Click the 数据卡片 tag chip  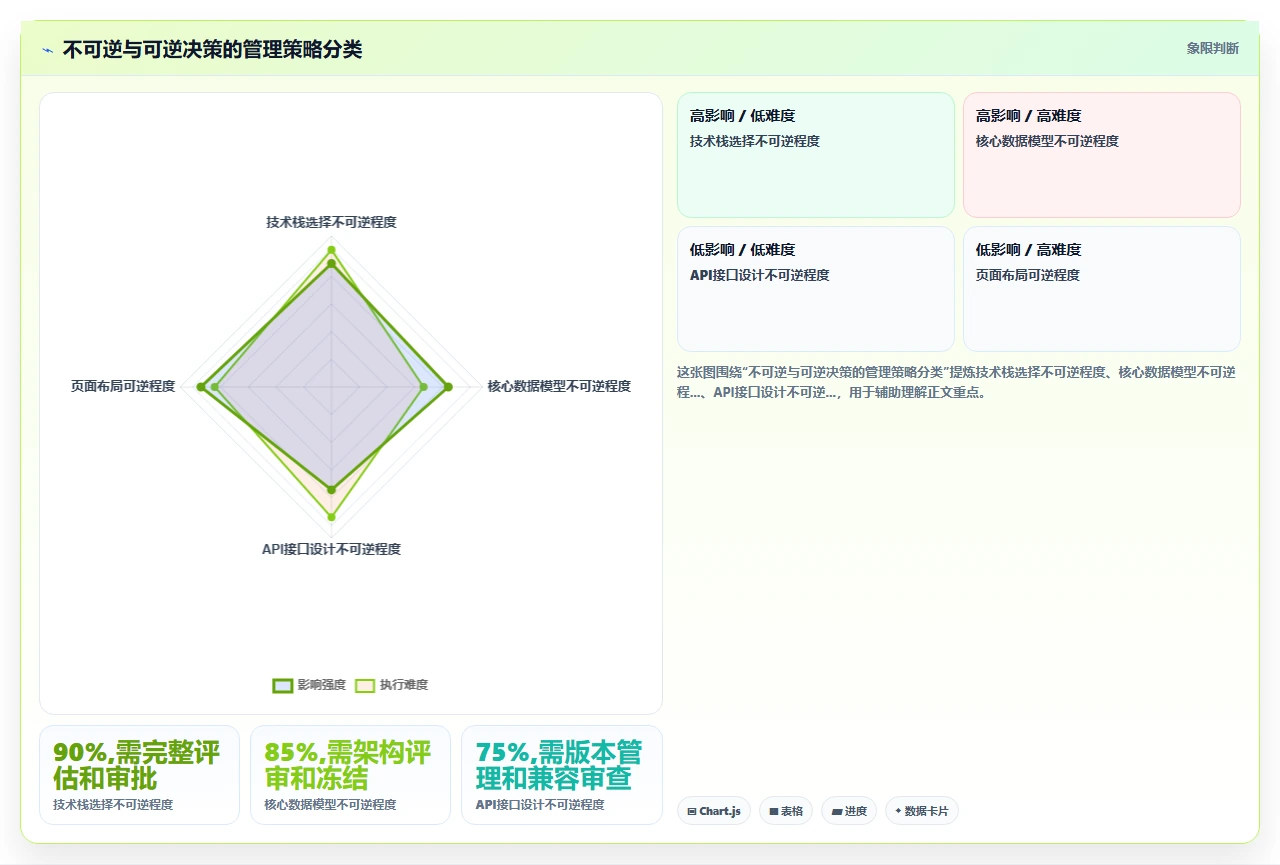pos(922,811)
